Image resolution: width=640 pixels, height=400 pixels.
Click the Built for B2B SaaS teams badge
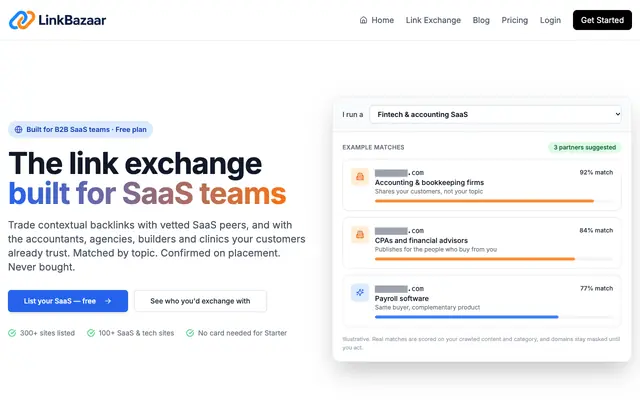pyautogui.click(x=80, y=129)
